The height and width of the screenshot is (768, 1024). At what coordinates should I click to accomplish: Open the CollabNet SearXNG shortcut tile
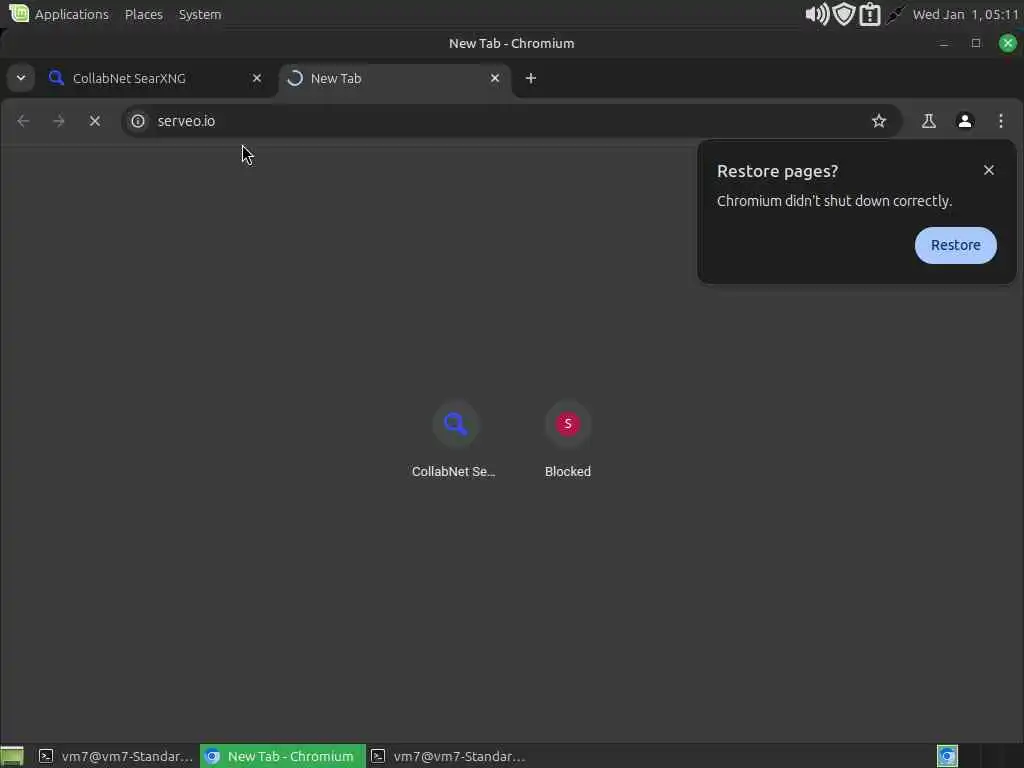(455, 440)
